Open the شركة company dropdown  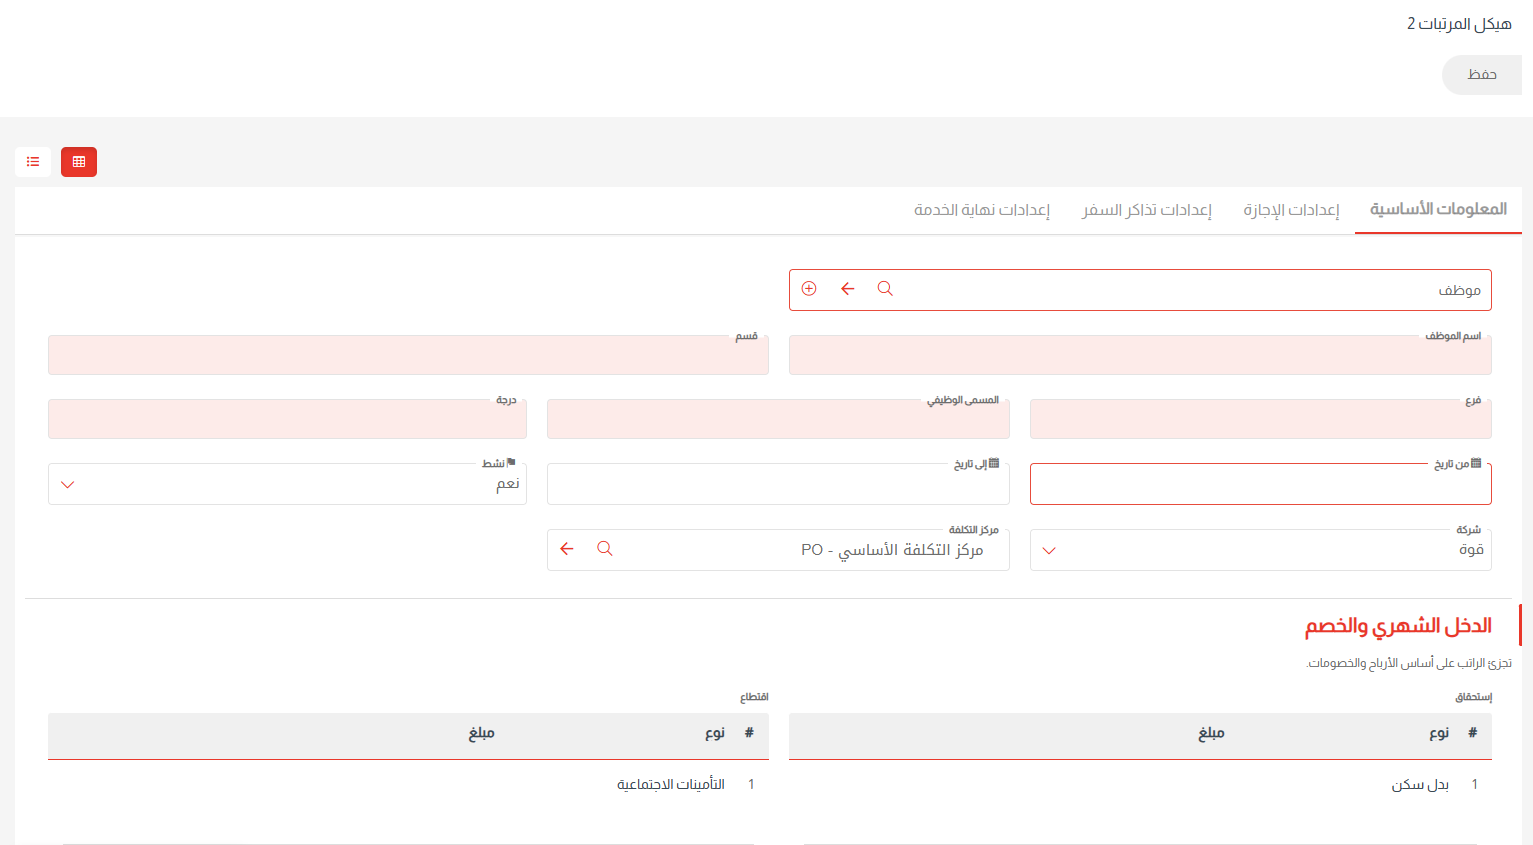pyautogui.click(x=1048, y=550)
